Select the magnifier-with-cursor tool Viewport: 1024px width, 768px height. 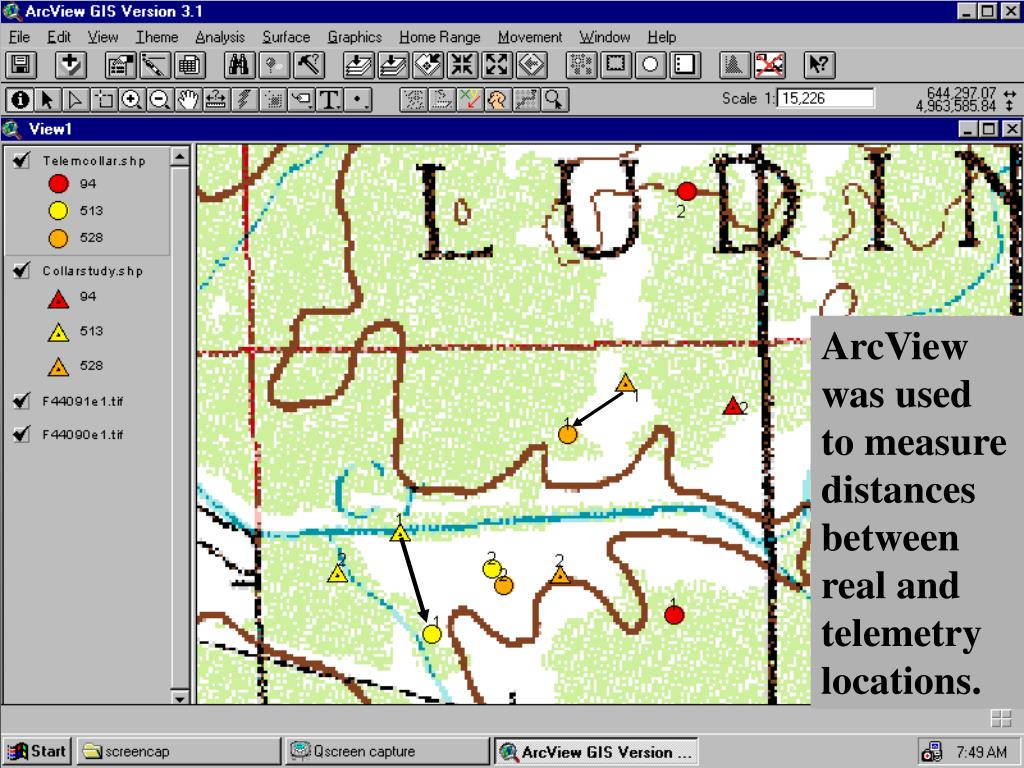click(554, 100)
